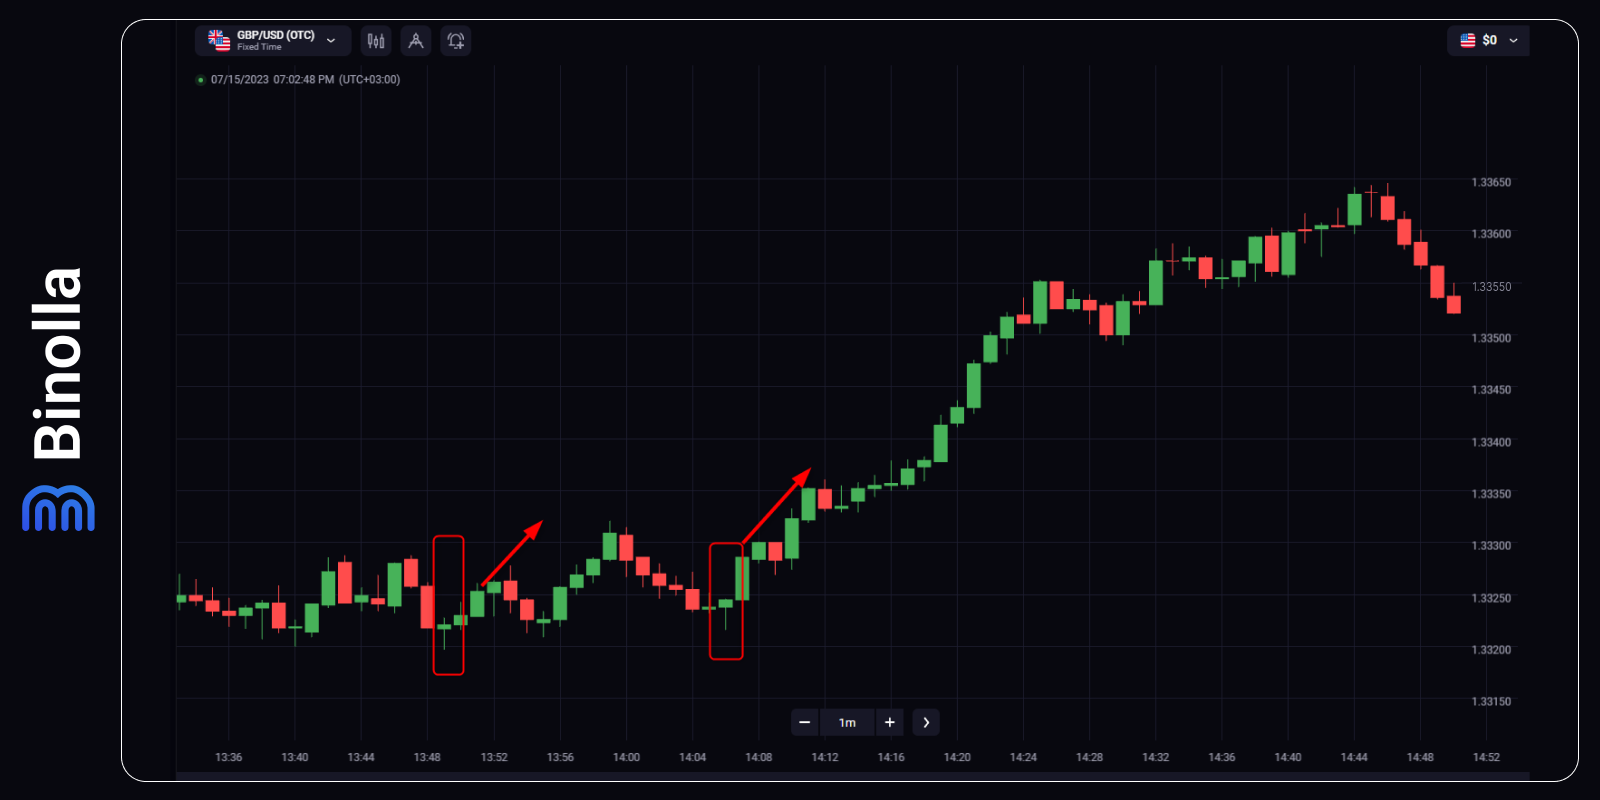Expand the $0 account balance dropdown
Screen dimensions: 1600x800
click(1488, 41)
